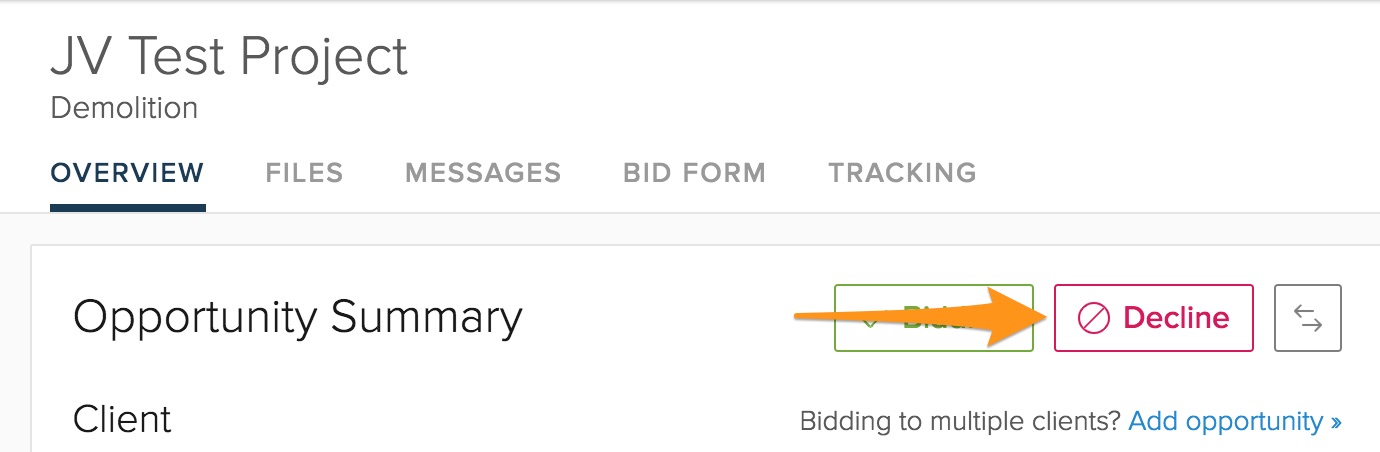Select the Tracking tab
Screen dimensions: 1380x452
(x=902, y=173)
